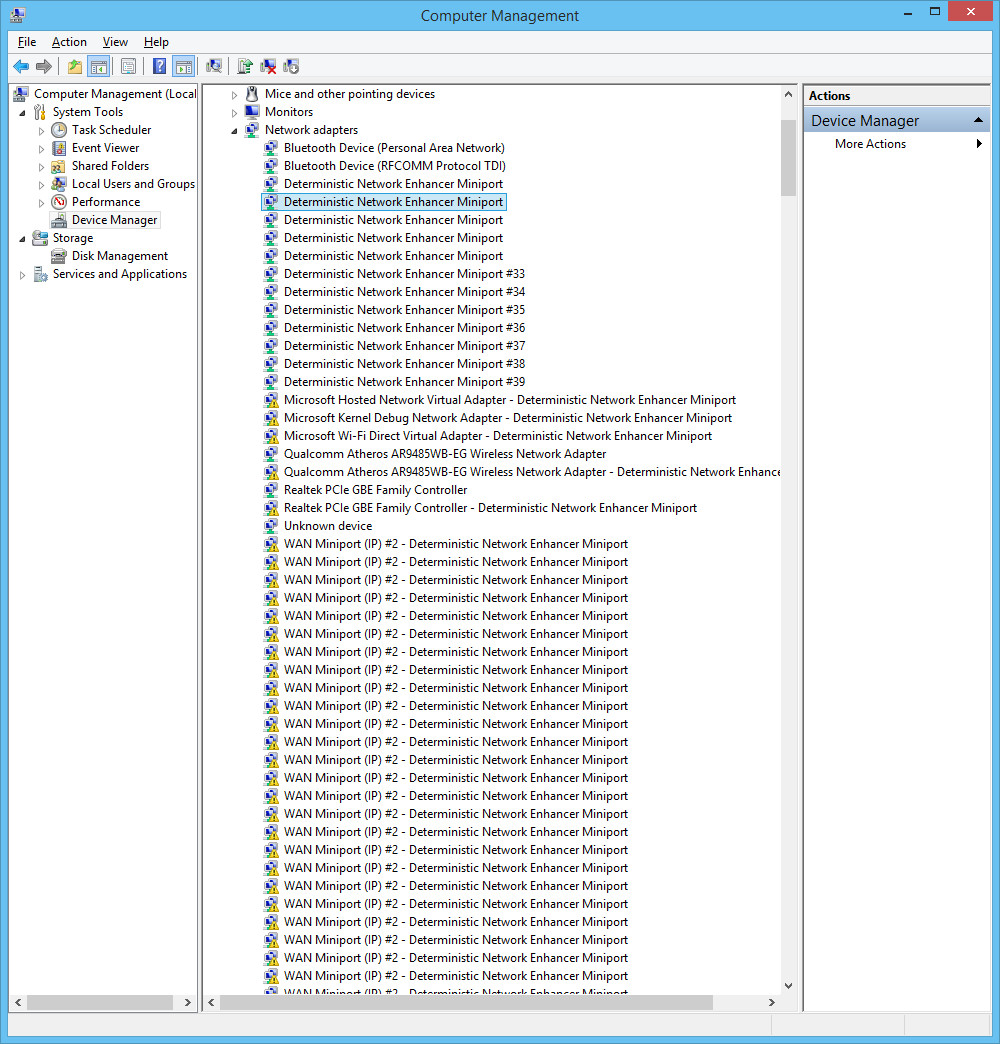Open the Action menu
Viewport: 1000px width, 1044px height.
click(x=69, y=42)
